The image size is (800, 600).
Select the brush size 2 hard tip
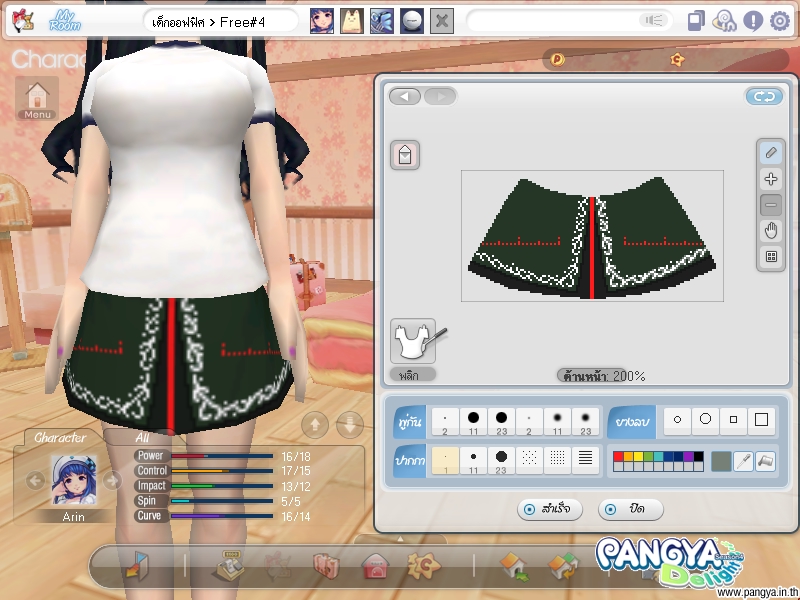pos(445,421)
